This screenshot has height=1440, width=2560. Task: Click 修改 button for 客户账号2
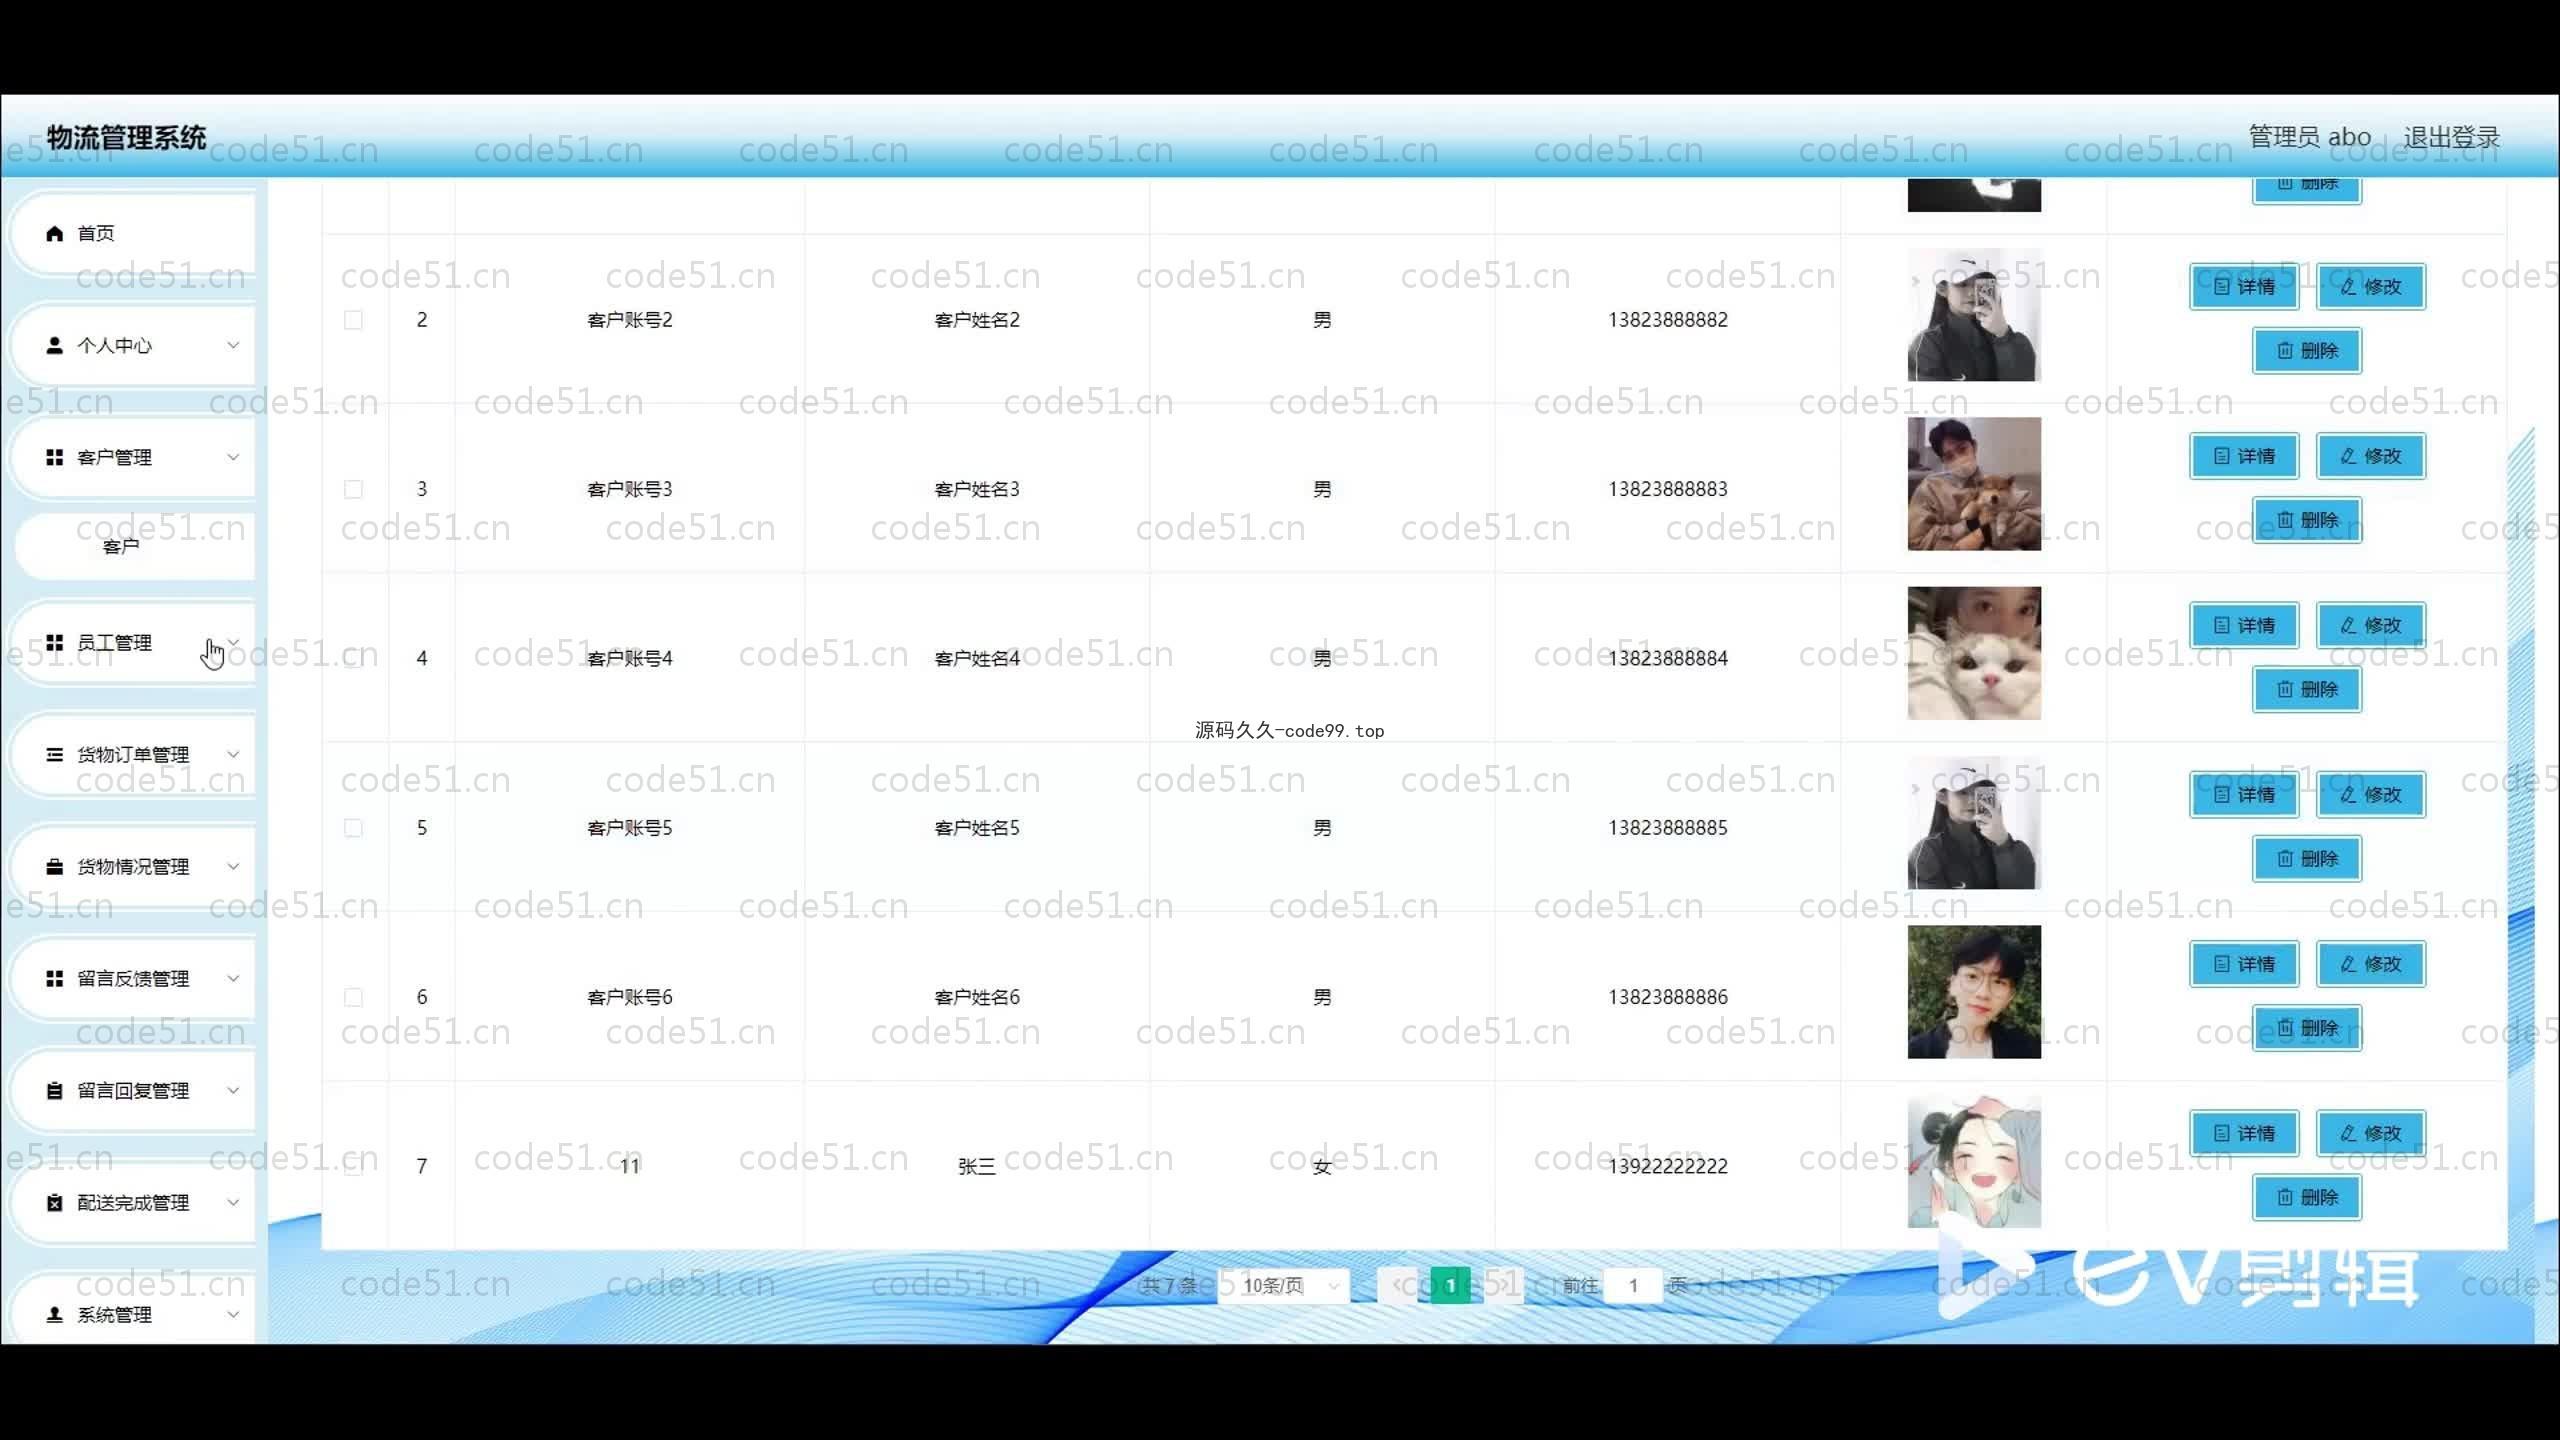[x=2371, y=287]
